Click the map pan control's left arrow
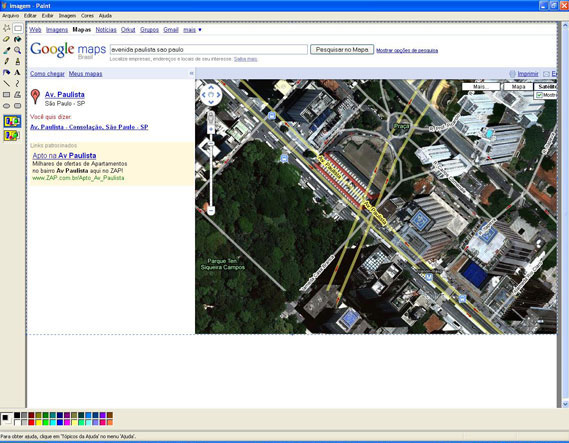This screenshot has width=569, height=443. 204,95
